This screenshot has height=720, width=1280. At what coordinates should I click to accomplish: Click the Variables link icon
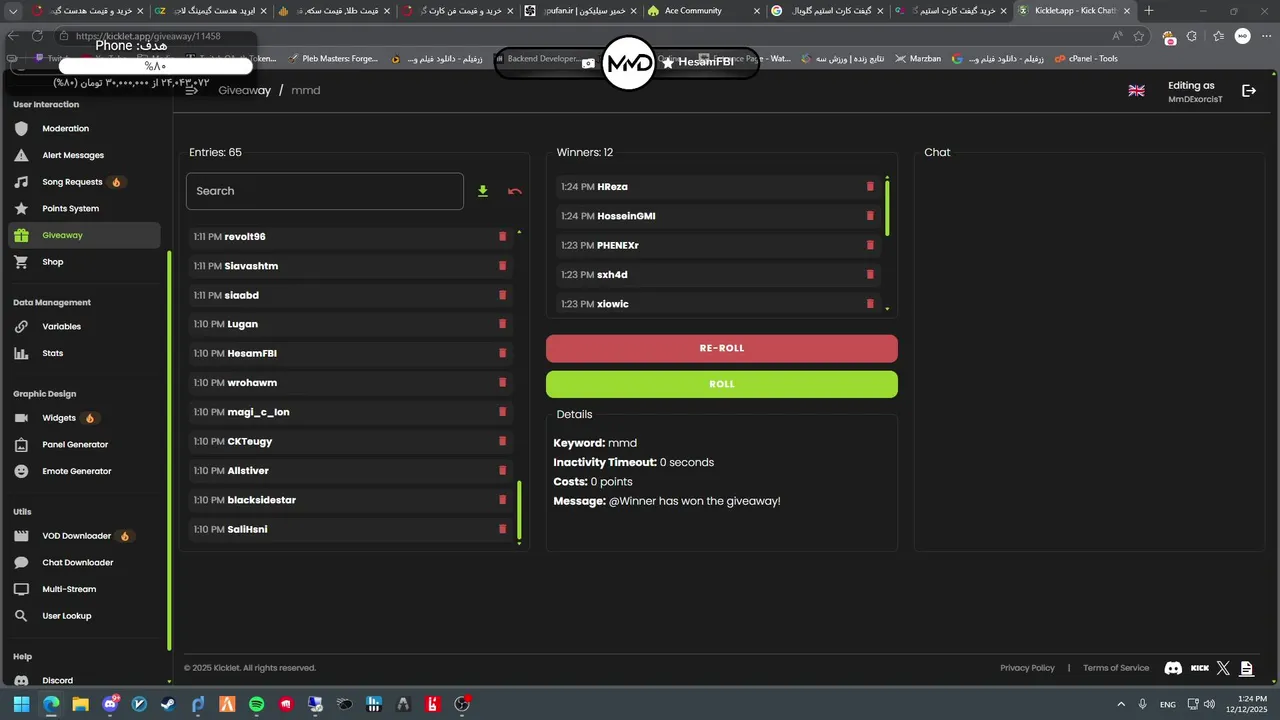point(22,326)
